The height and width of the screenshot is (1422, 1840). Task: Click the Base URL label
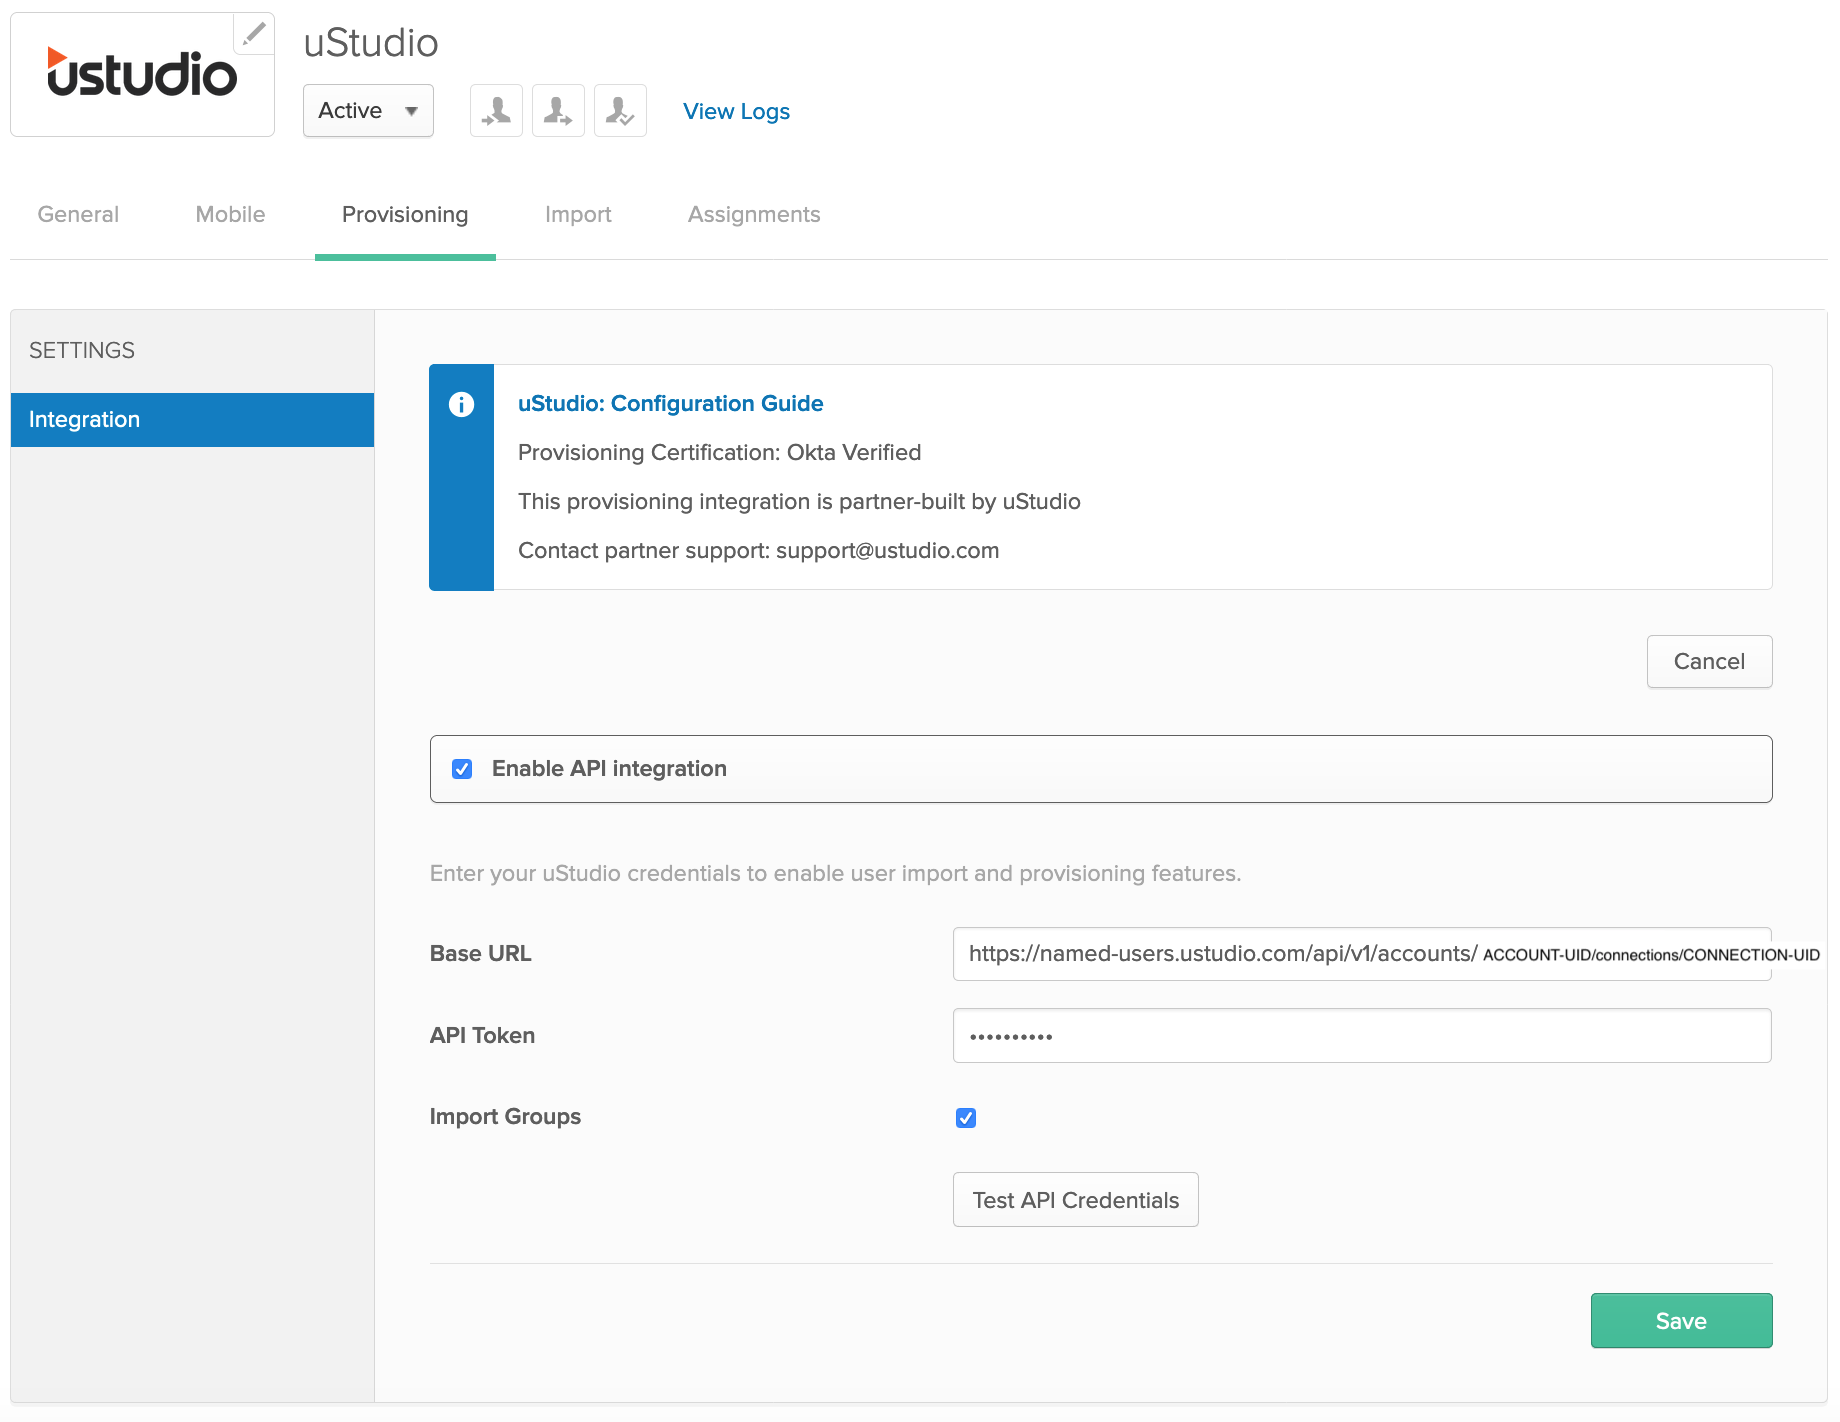point(480,954)
